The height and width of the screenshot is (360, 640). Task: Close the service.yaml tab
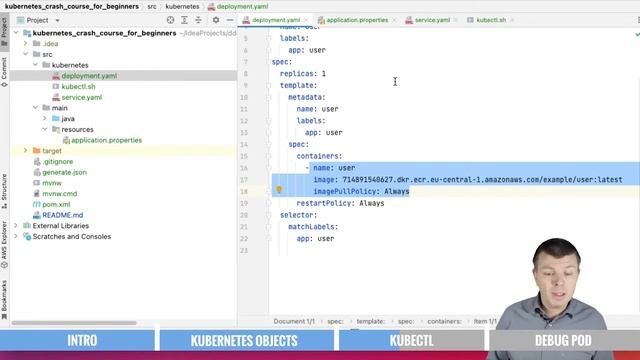point(456,20)
